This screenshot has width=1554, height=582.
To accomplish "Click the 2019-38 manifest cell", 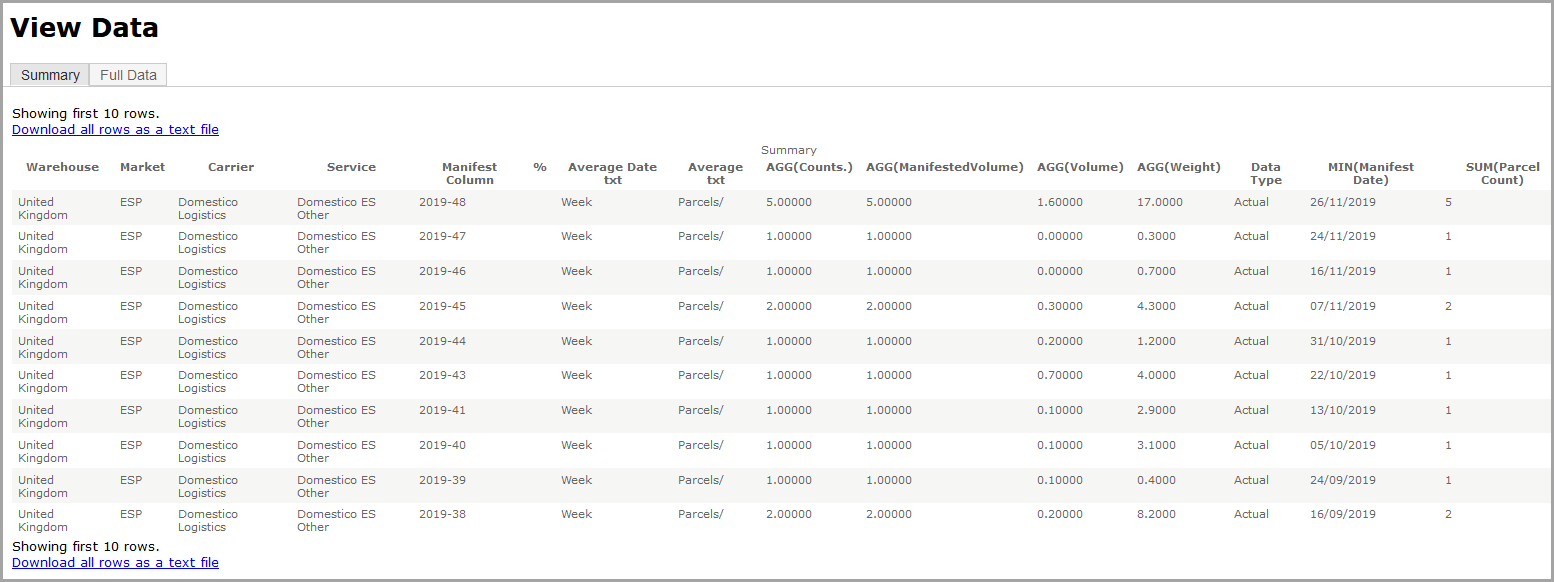I will [x=442, y=514].
